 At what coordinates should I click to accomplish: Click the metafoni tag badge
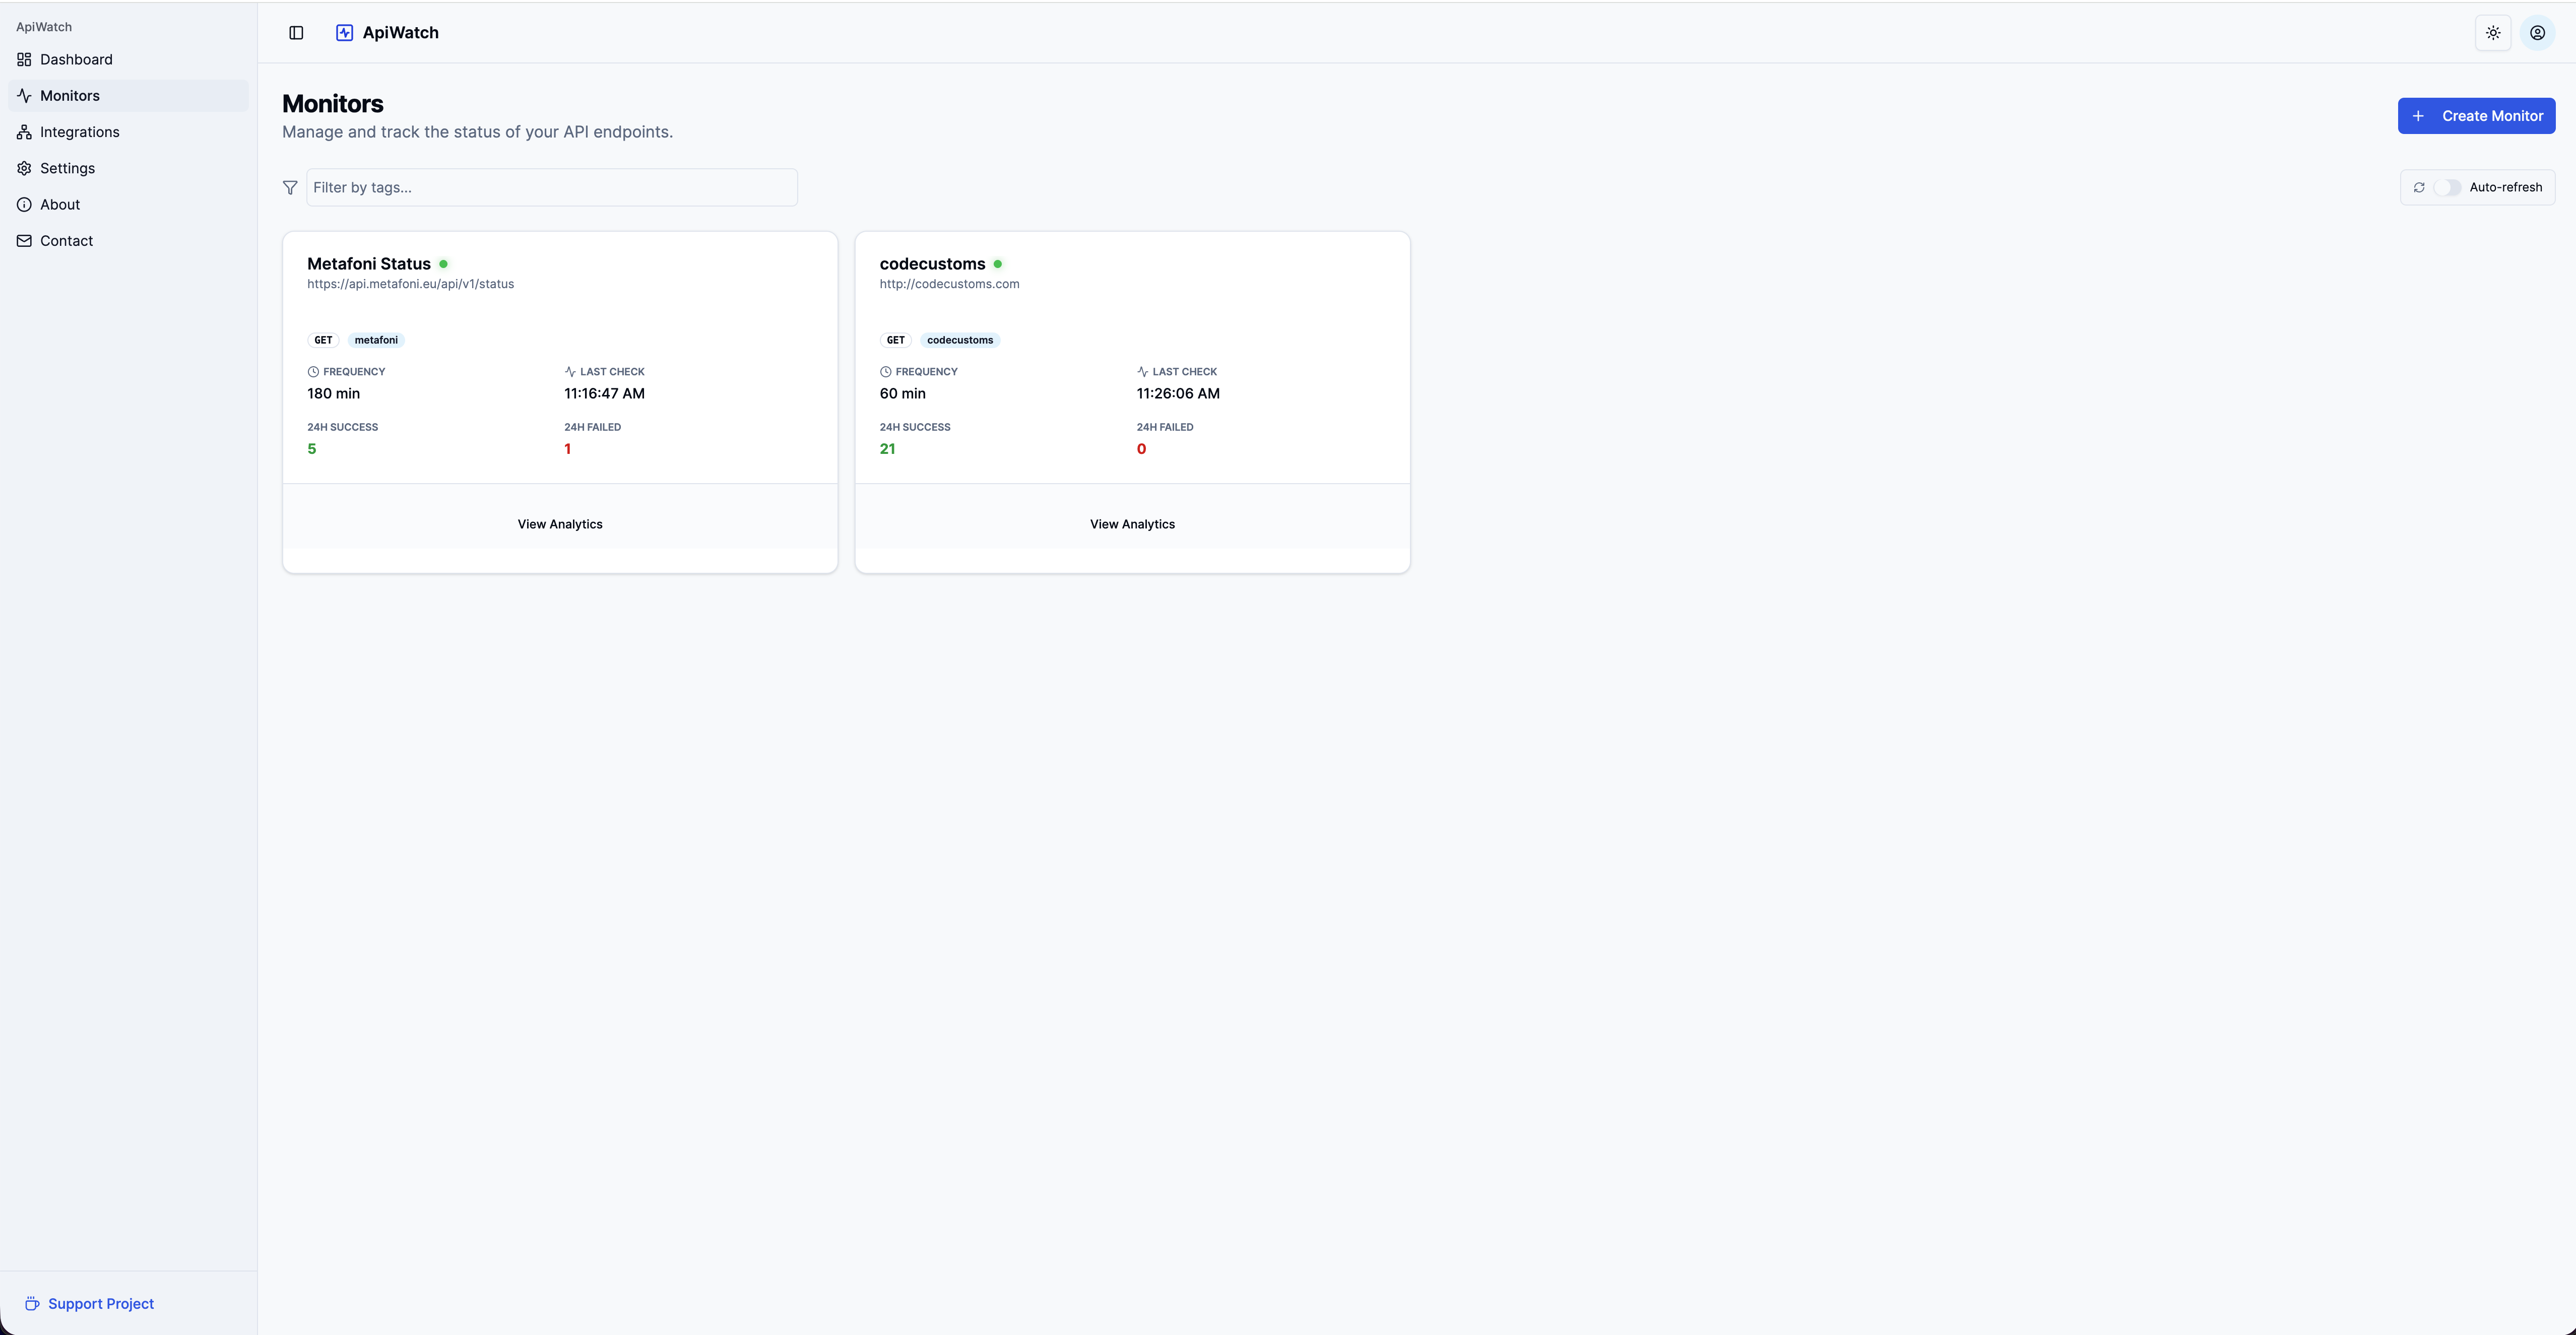[x=376, y=340]
